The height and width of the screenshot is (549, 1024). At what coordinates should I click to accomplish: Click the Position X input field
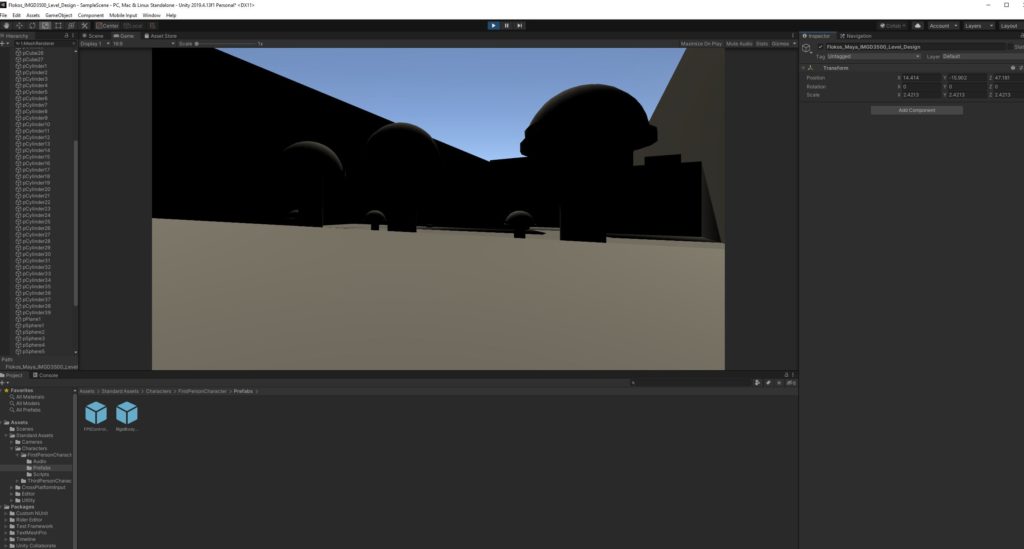[917, 77]
